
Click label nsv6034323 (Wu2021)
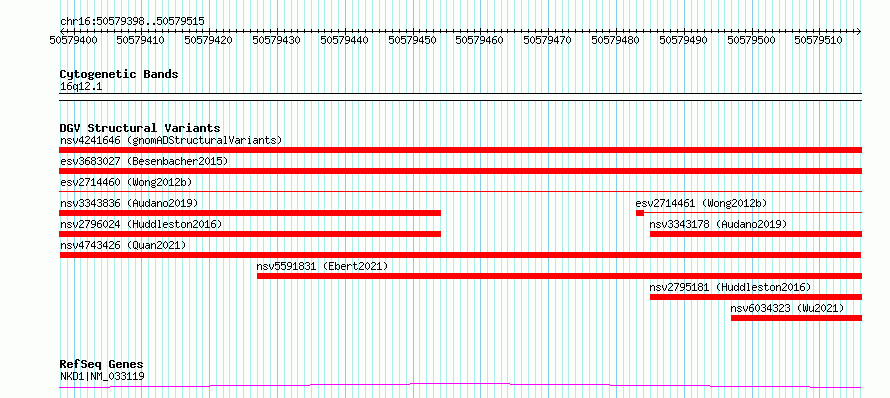pyautogui.click(x=787, y=308)
